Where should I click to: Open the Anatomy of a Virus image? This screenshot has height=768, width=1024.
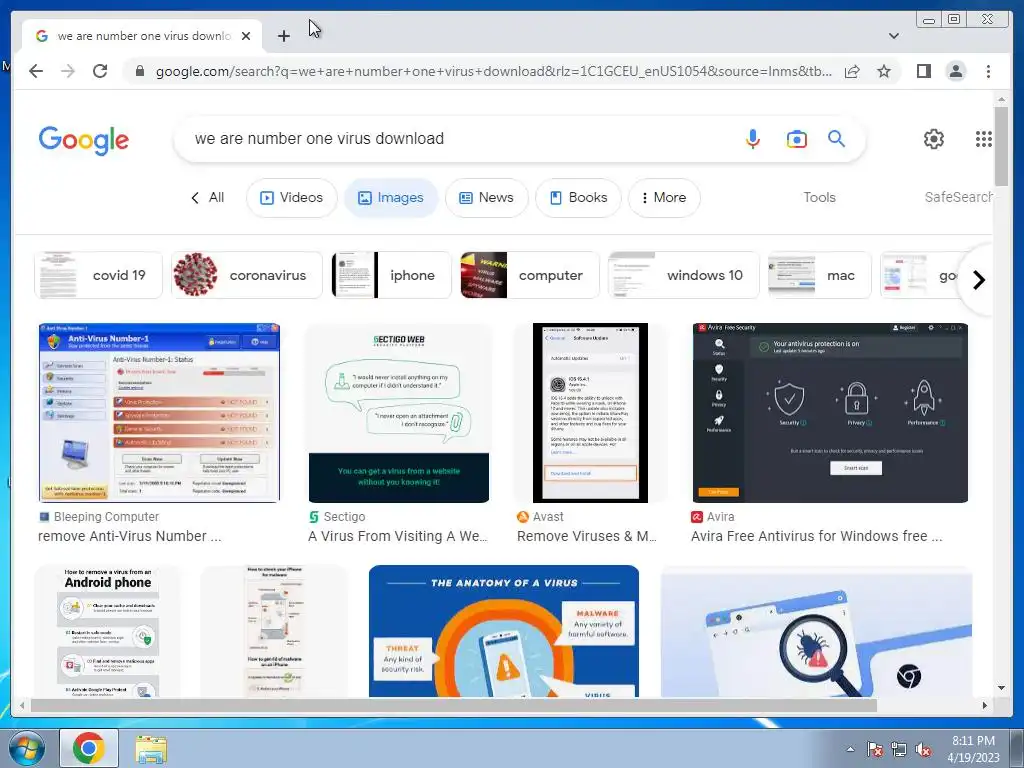(x=504, y=631)
